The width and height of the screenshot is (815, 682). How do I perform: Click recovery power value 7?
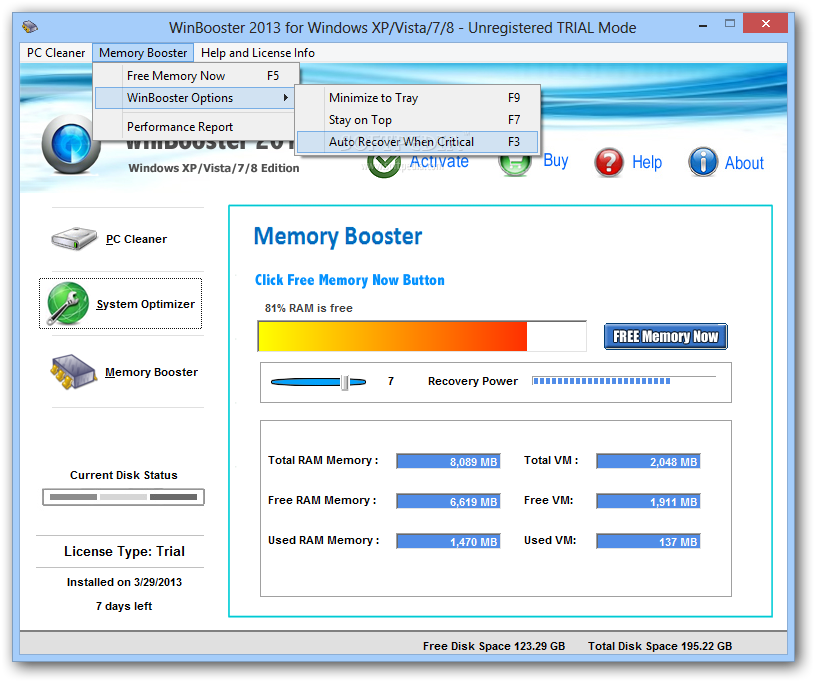tap(390, 382)
